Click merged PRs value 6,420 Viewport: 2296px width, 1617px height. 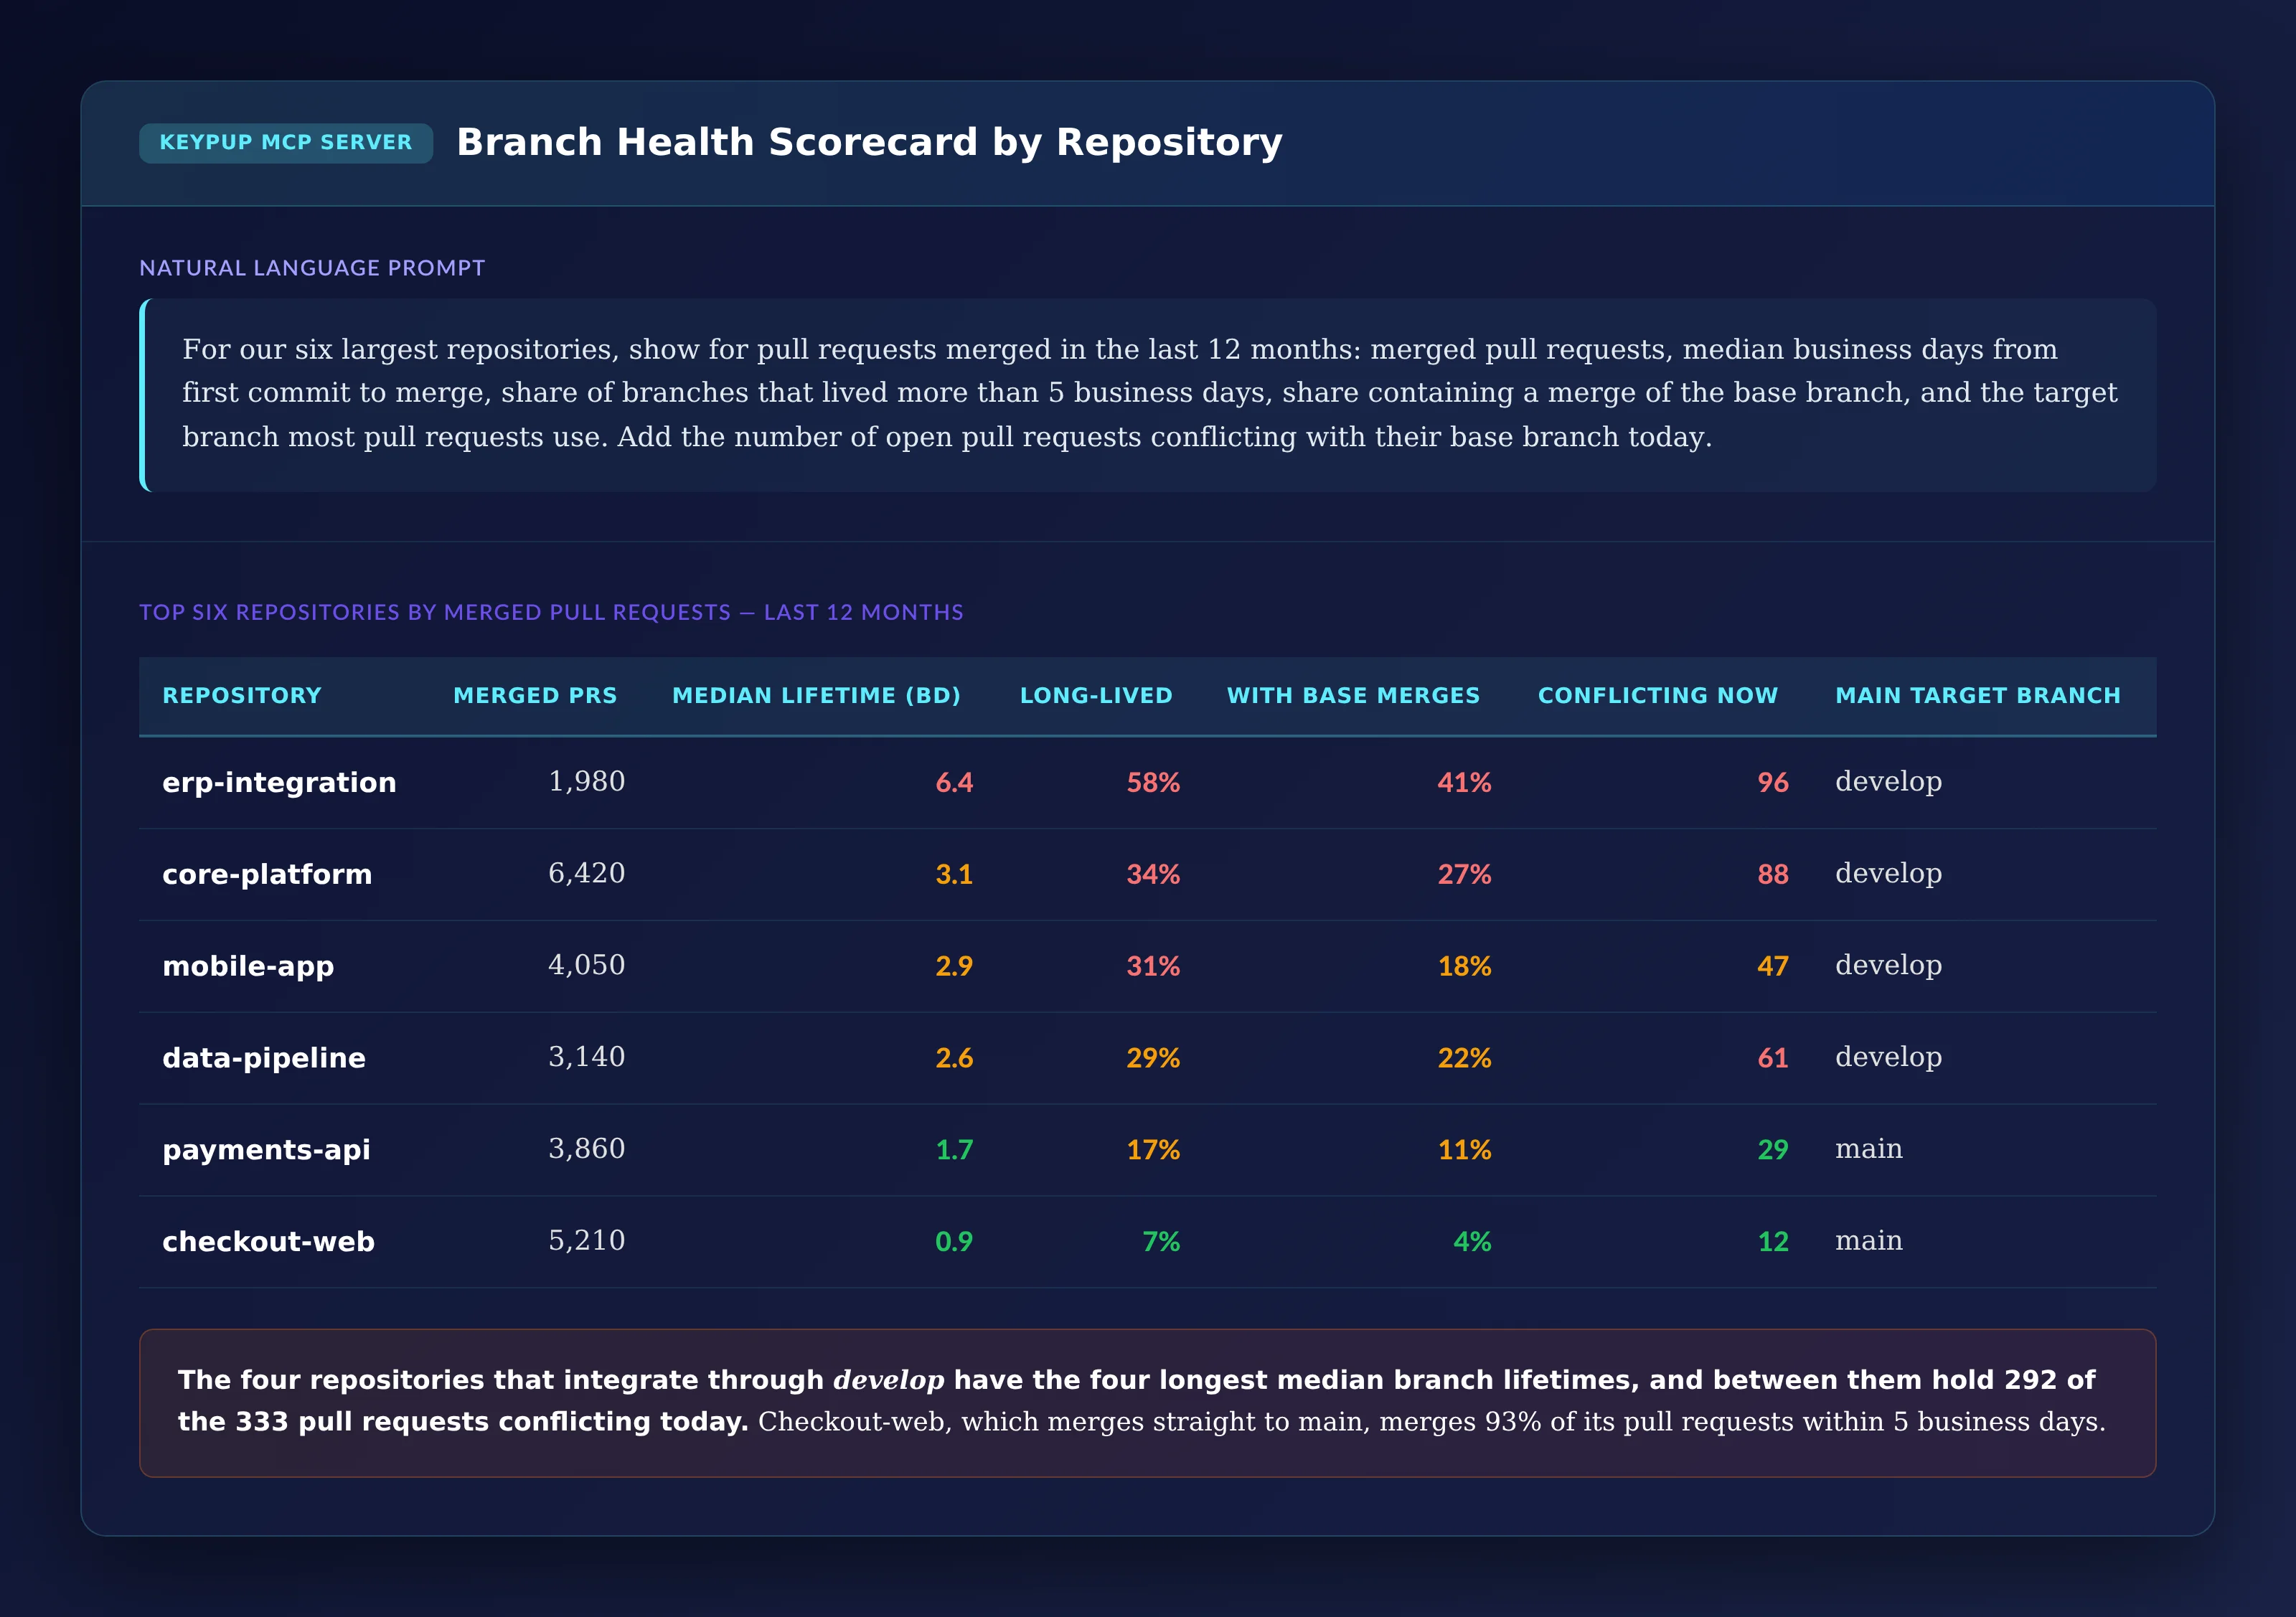point(587,874)
